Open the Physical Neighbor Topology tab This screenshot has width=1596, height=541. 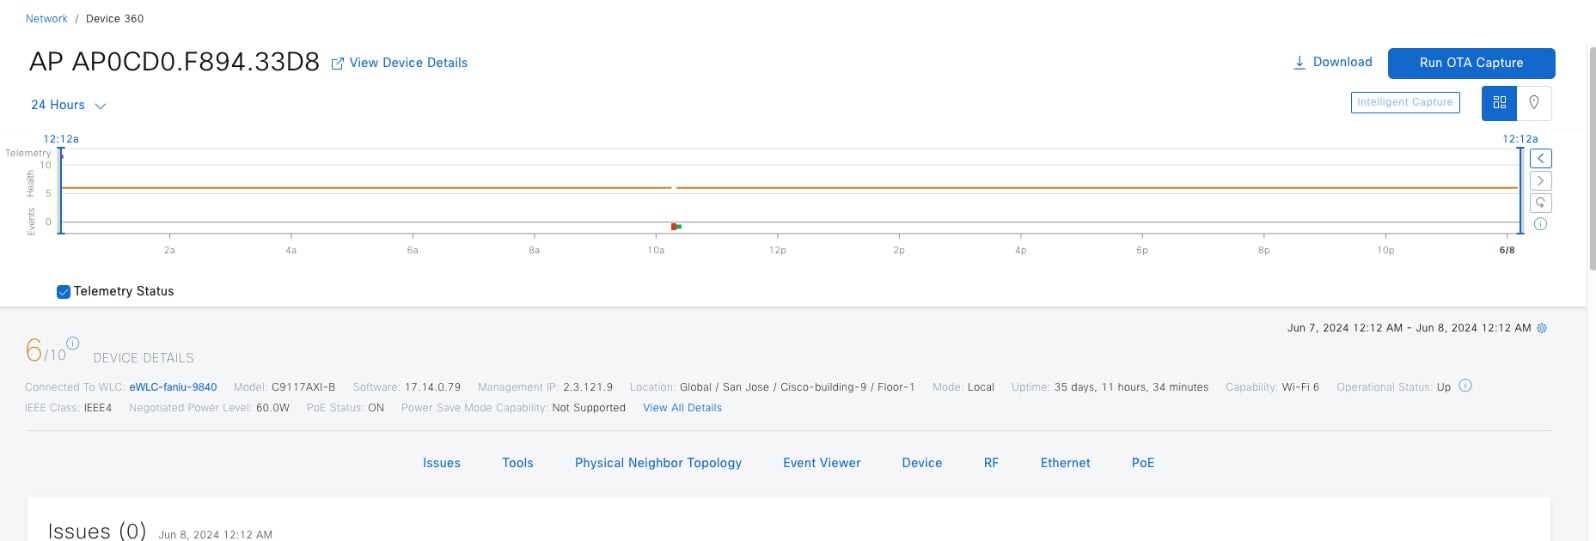(x=658, y=463)
